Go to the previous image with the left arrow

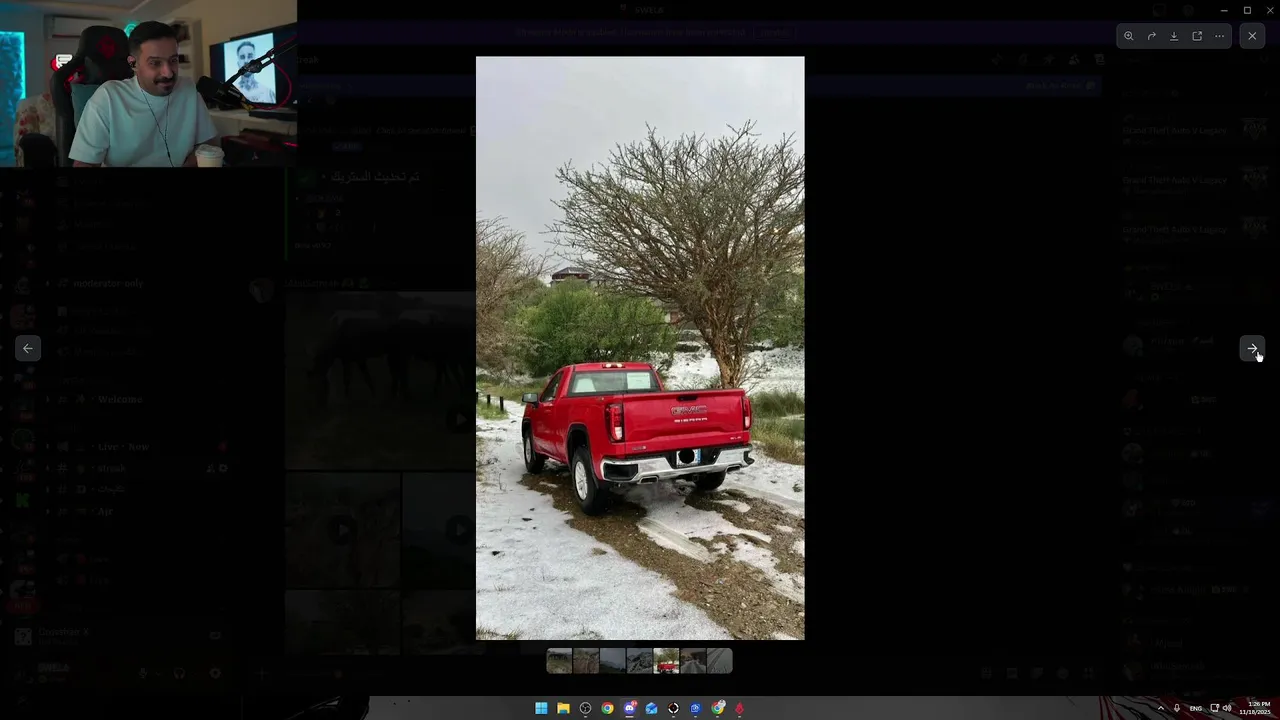[x=28, y=348]
